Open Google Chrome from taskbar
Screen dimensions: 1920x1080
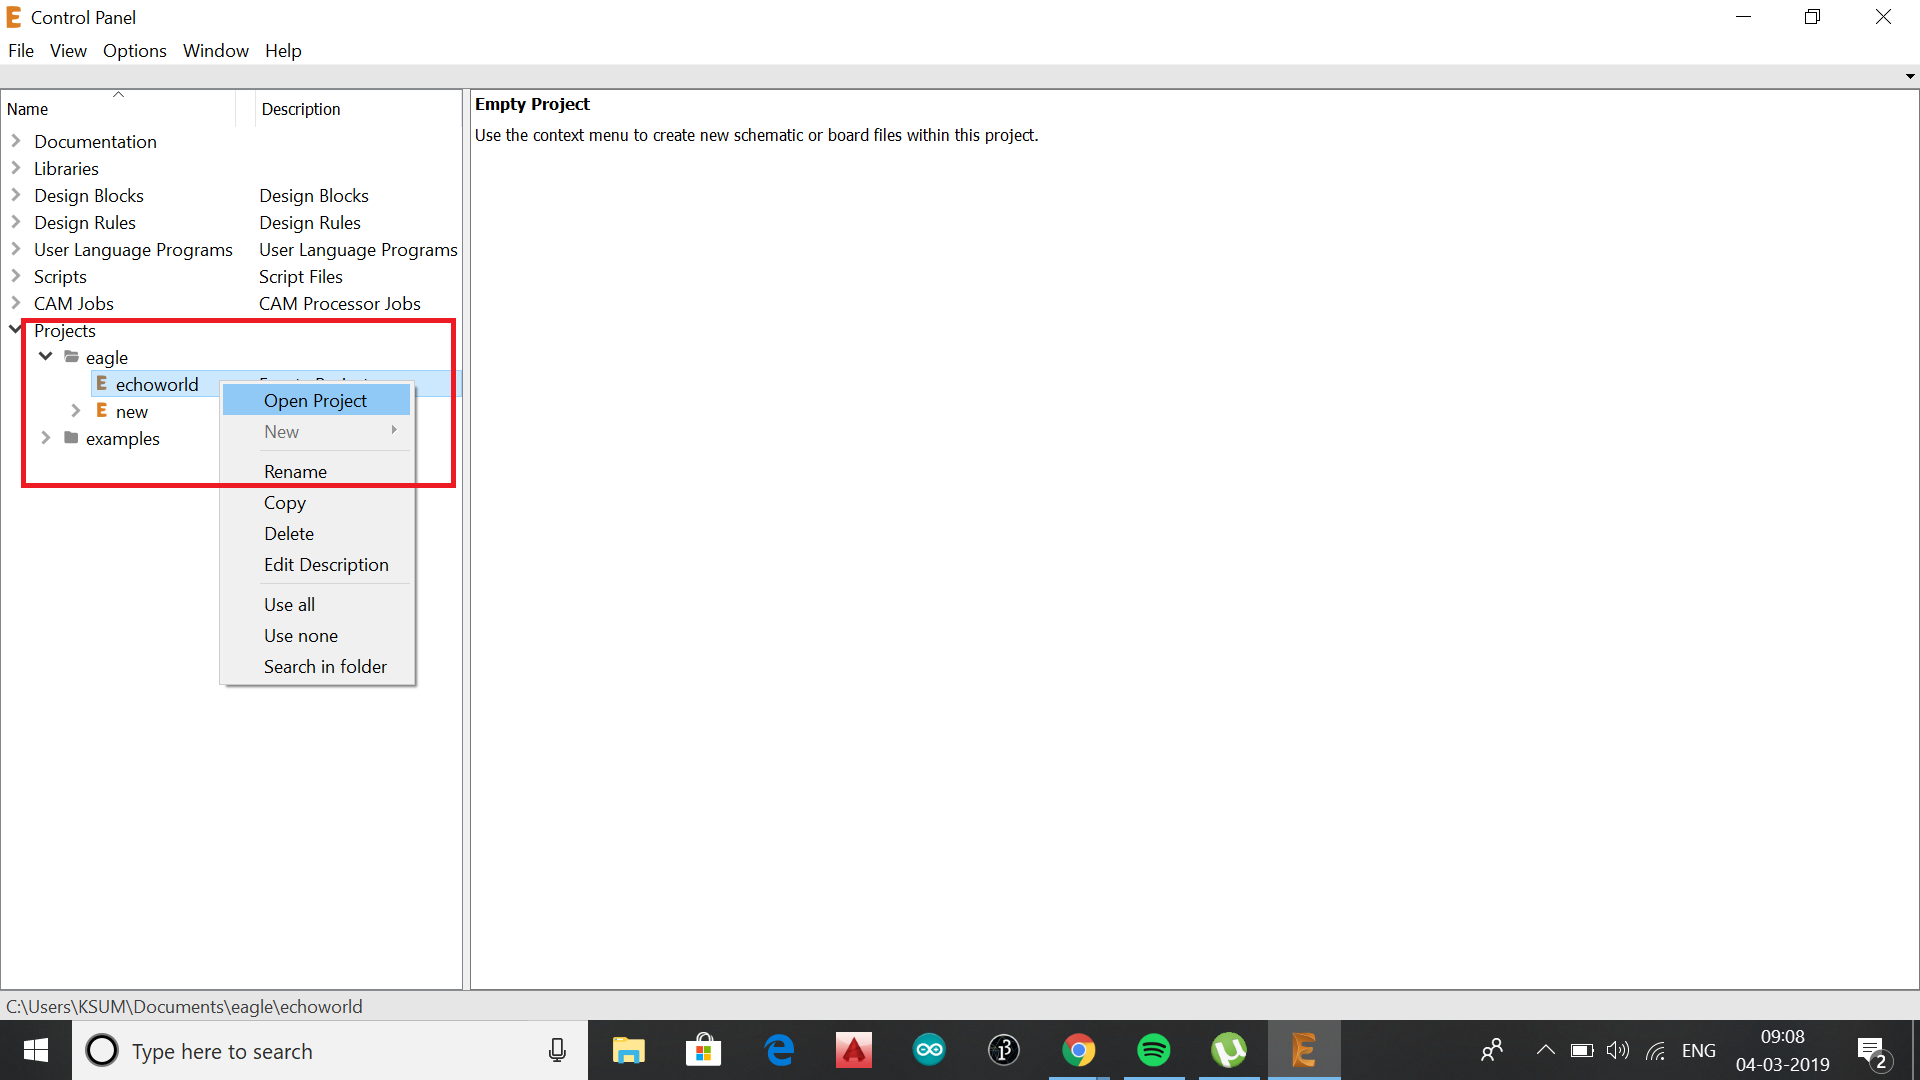[1078, 1050]
